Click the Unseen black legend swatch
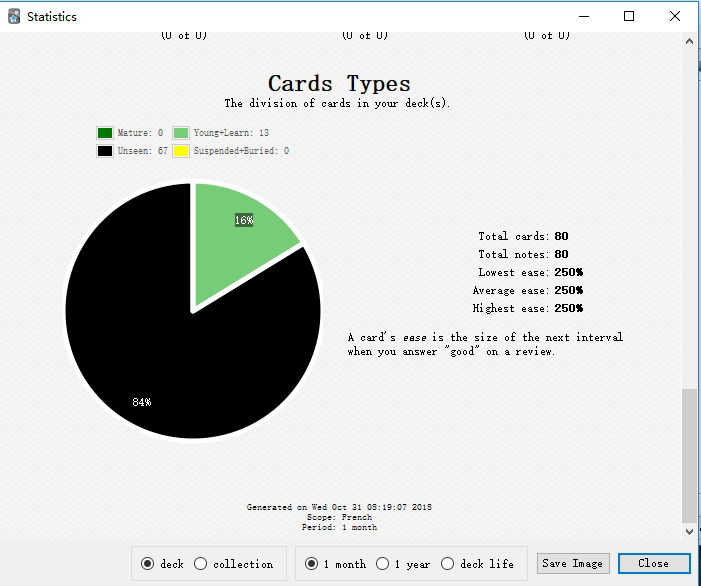The width and height of the screenshot is (701, 586). [x=105, y=151]
